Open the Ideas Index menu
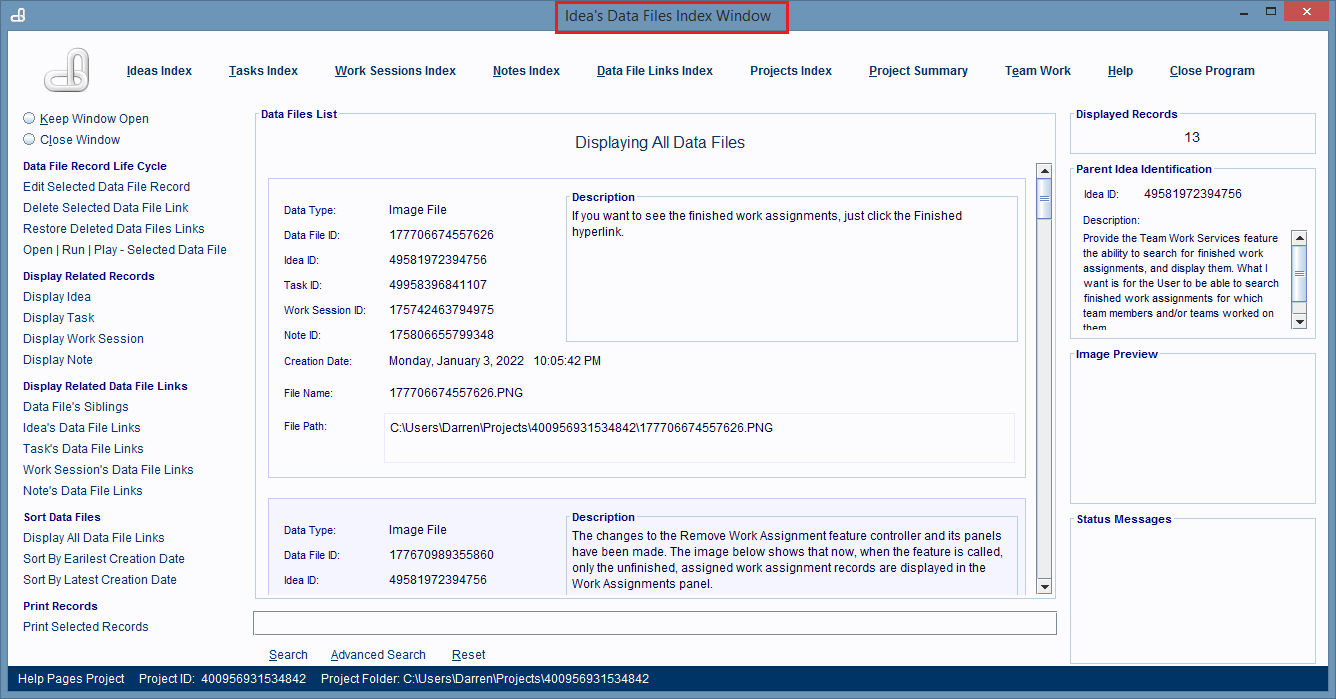This screenshot has width=1336, height=699. coord(159,71)
